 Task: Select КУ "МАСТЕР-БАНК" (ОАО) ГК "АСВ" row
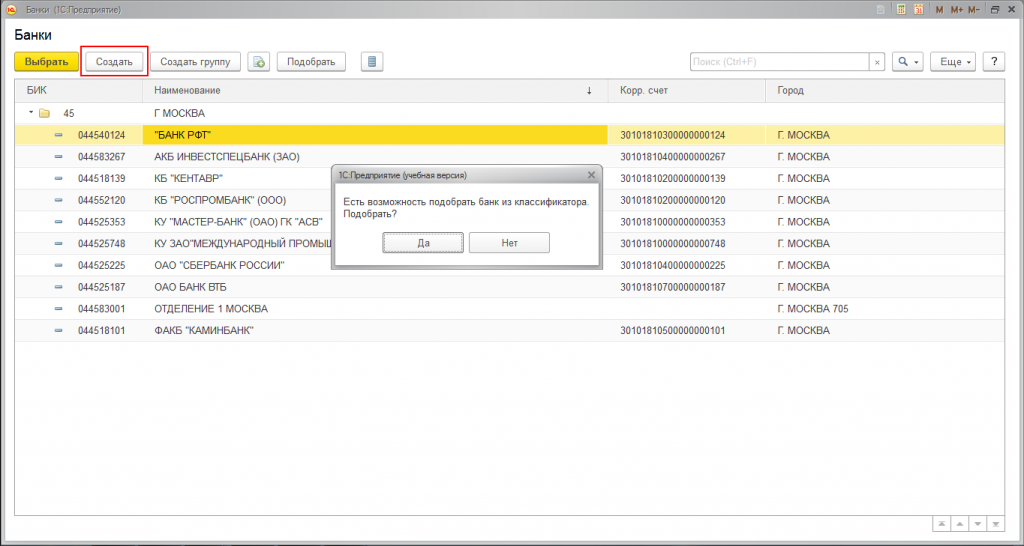[238, 222]
